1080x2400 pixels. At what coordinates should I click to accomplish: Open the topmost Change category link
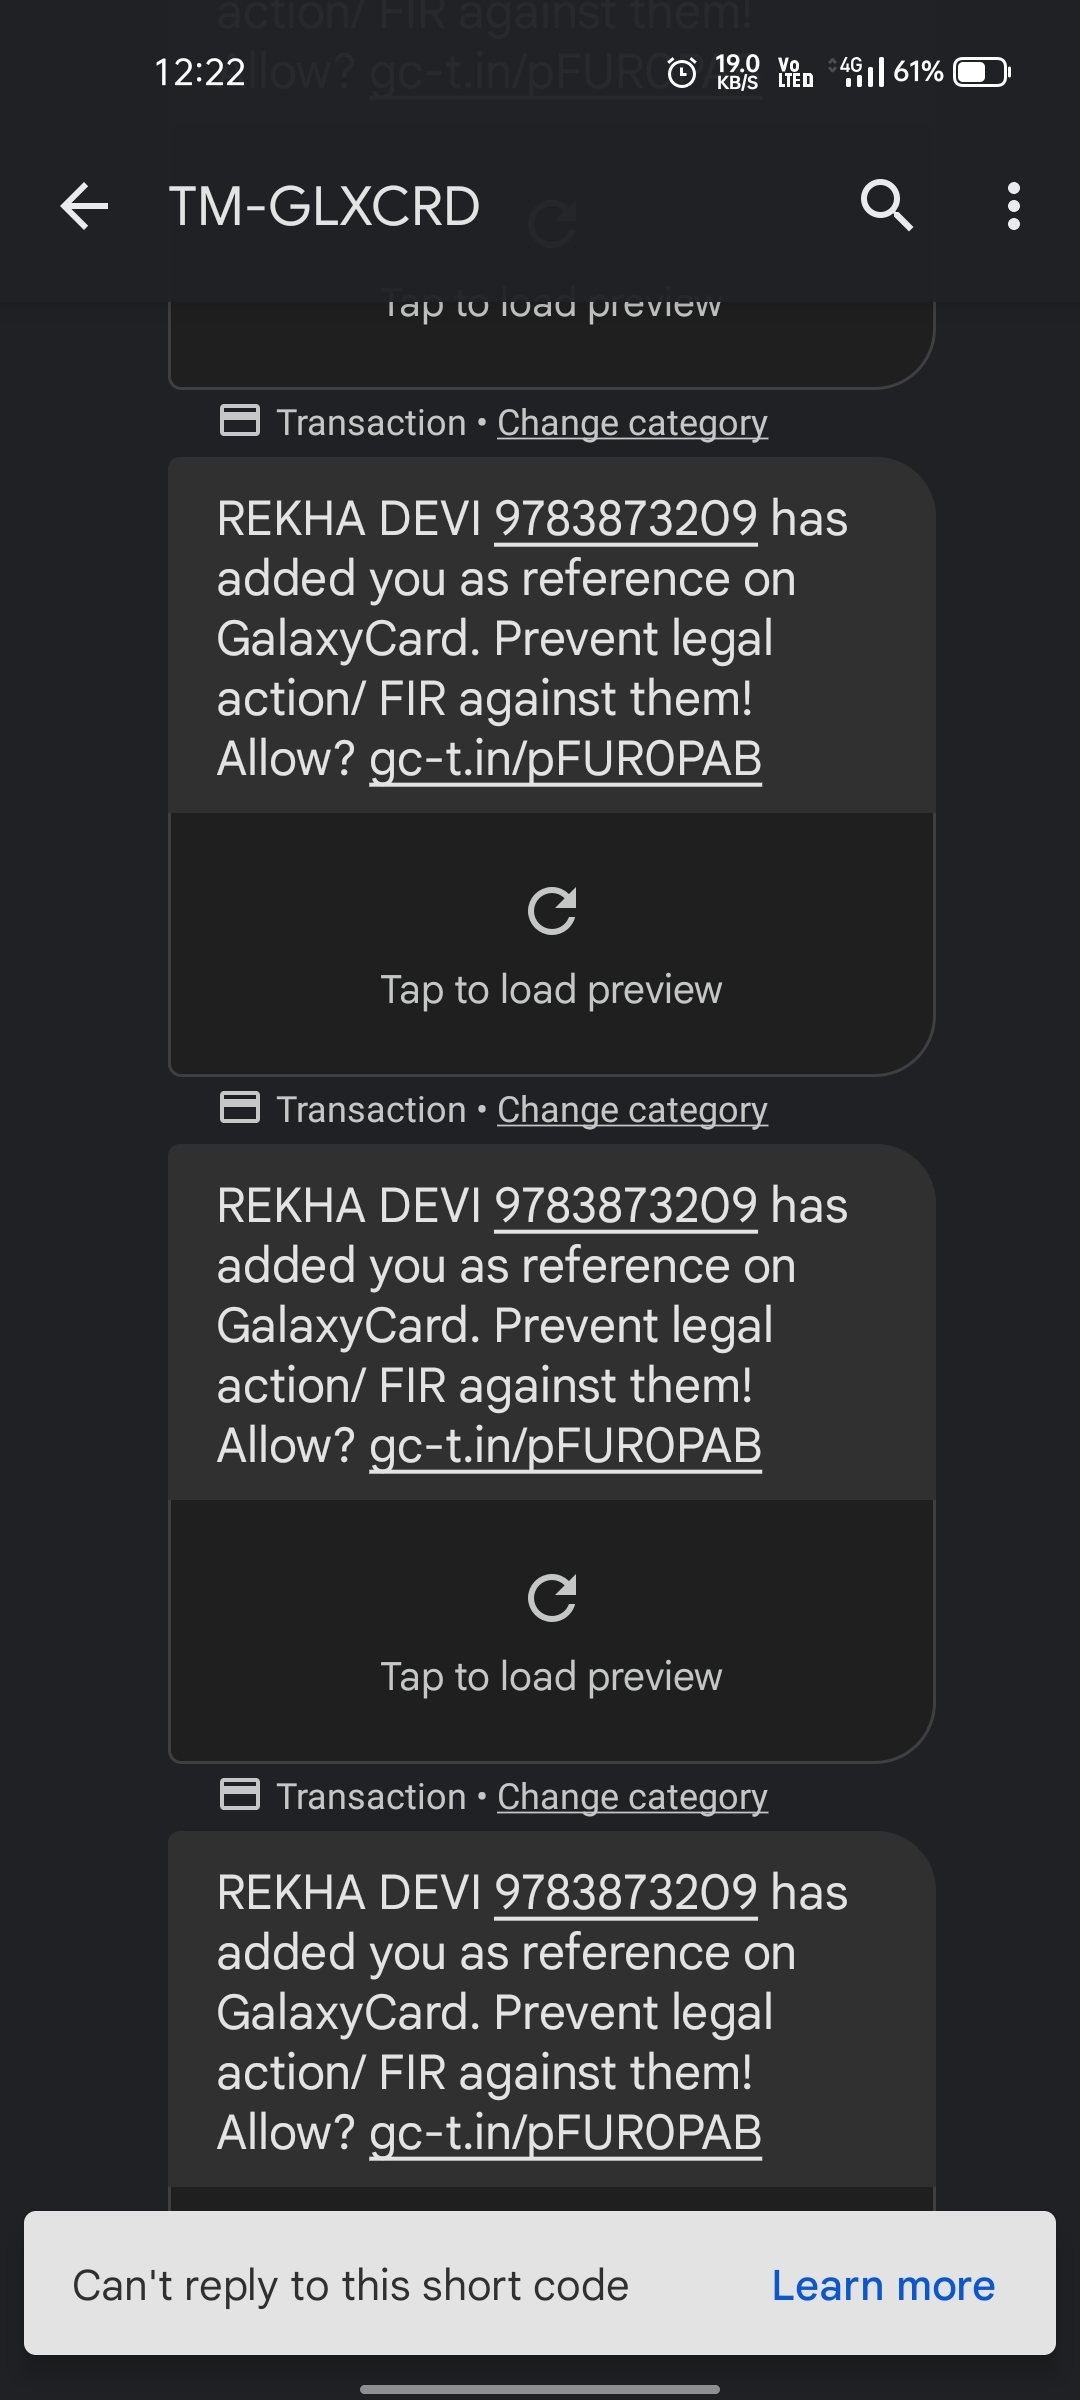click(x=632, y=423)
